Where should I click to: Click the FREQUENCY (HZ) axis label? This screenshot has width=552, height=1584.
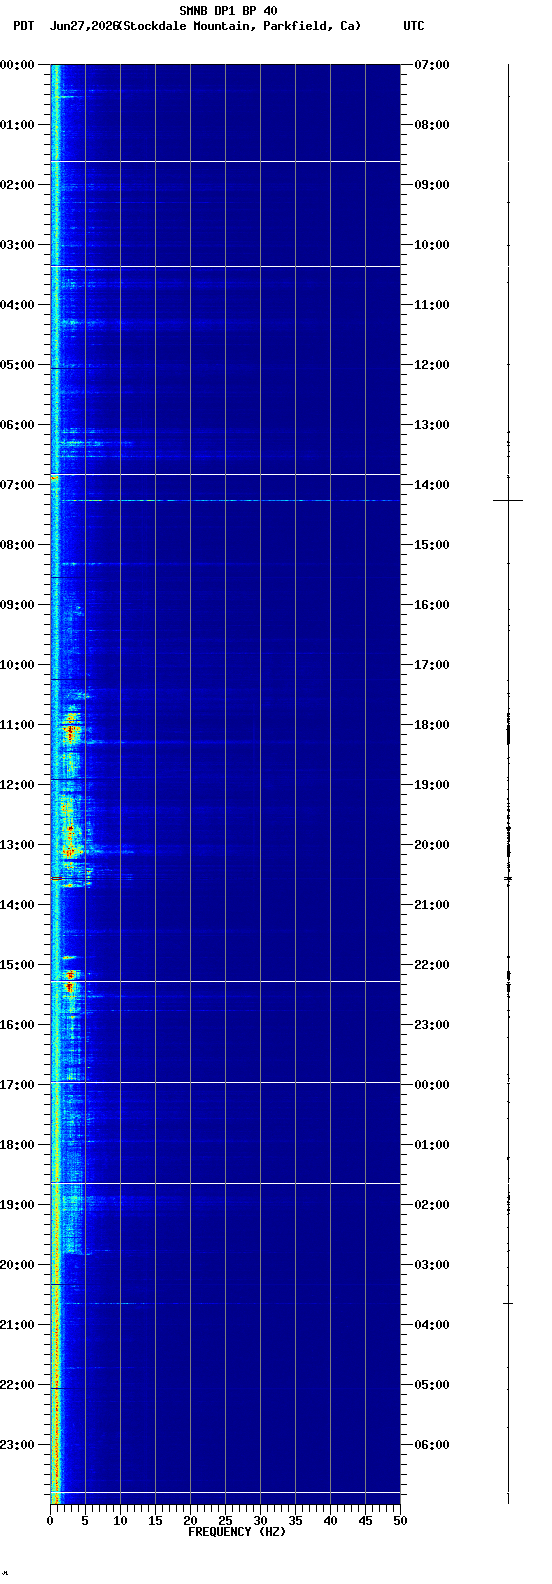(x=237, y=1531)
